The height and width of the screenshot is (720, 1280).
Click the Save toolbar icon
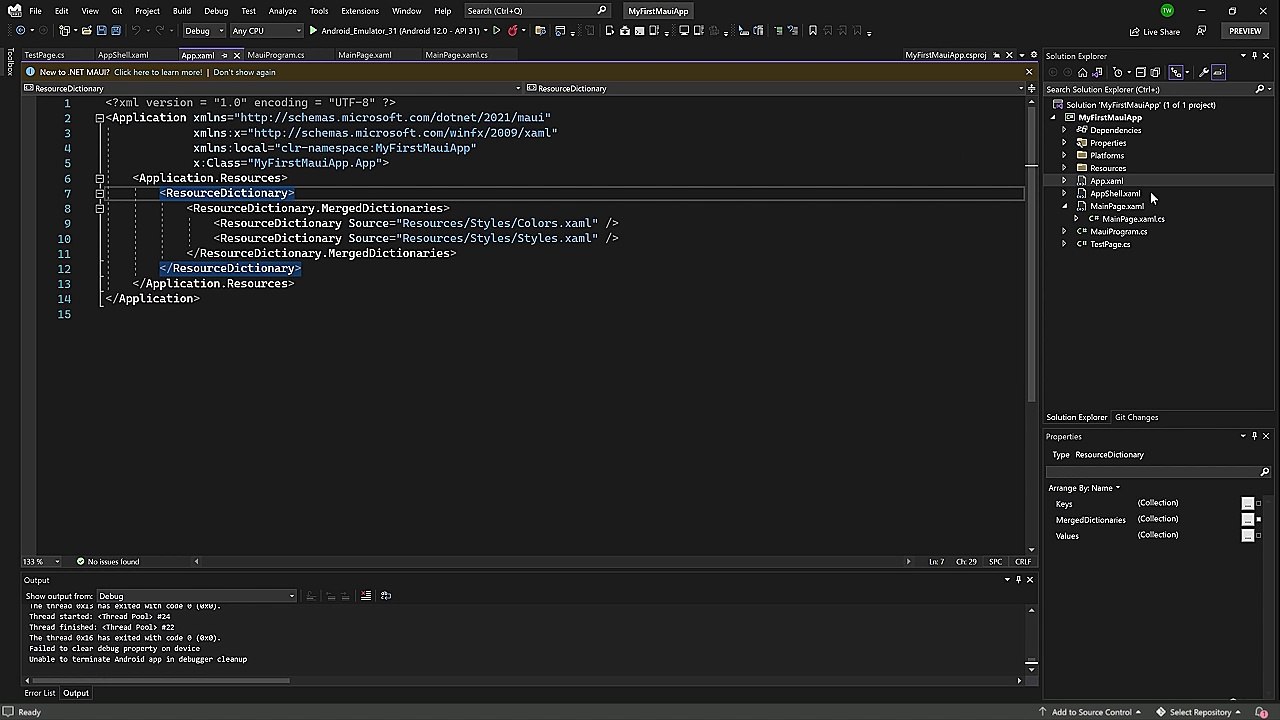pyautogui.click(x=101, y=31)
